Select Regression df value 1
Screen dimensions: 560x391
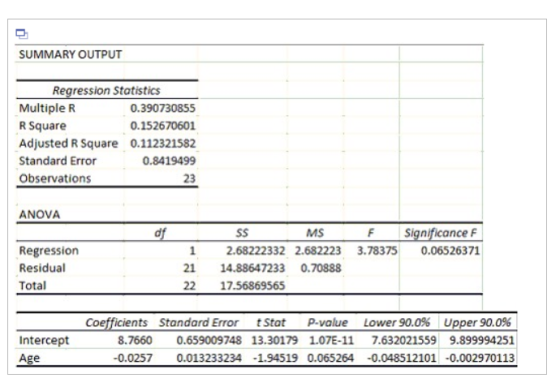pyautogui.click(x=192, y=250)
